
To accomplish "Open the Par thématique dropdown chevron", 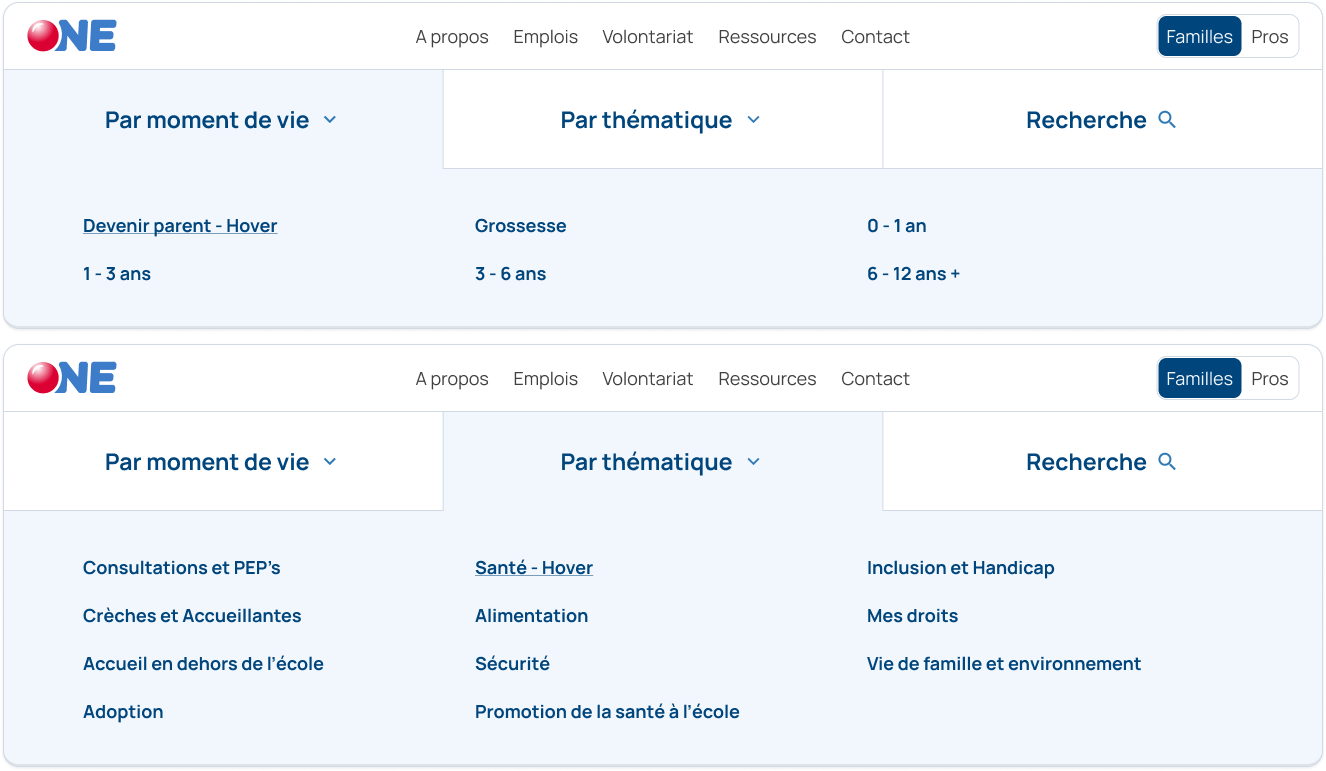I will [x=754, y=119].
